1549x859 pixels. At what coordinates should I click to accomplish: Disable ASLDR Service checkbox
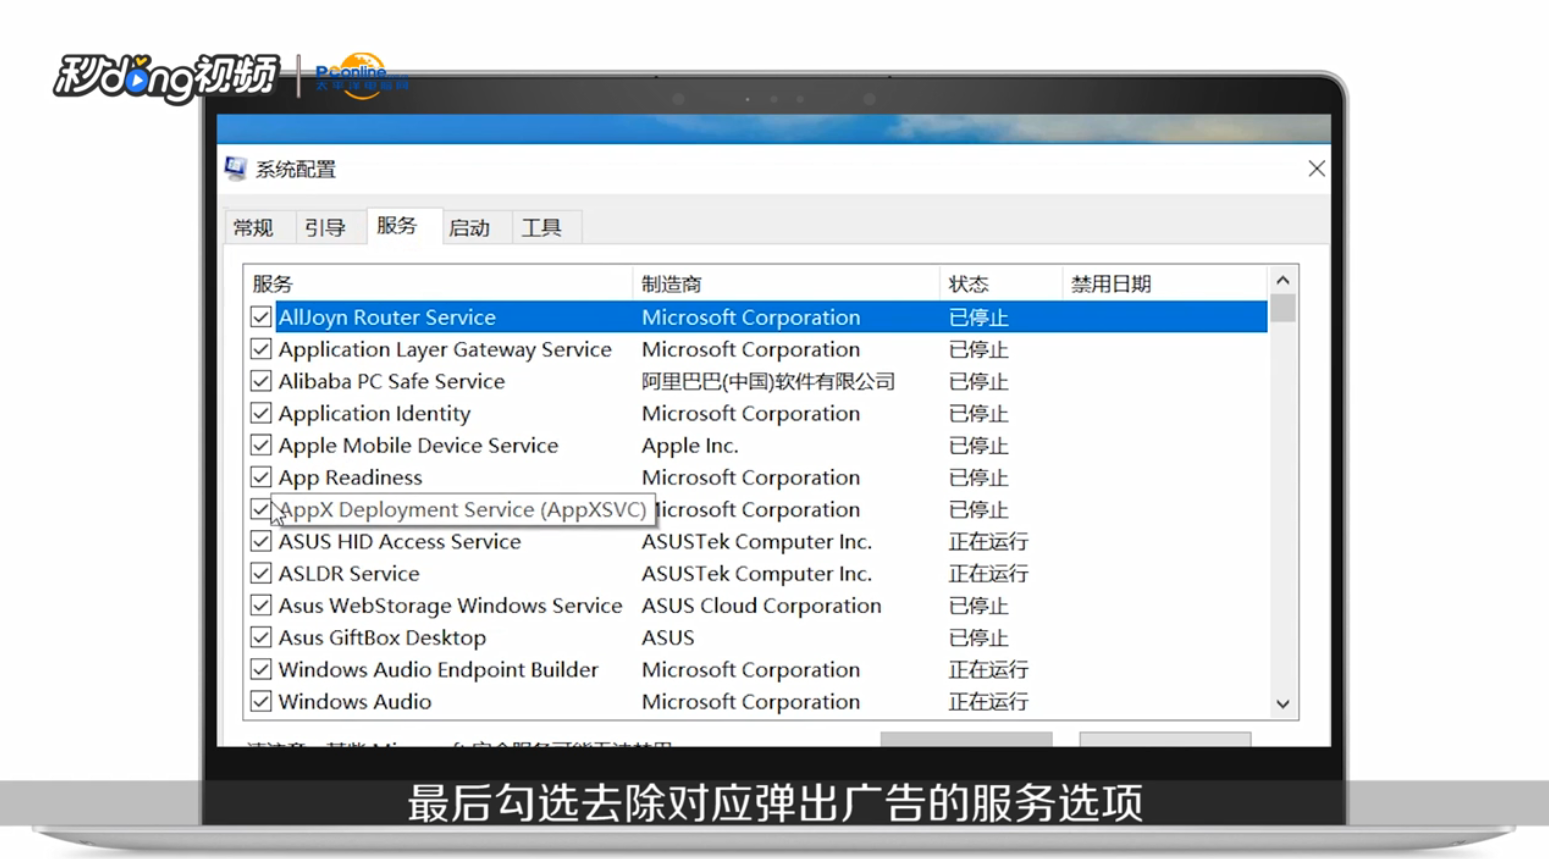(x=261, y=573)
